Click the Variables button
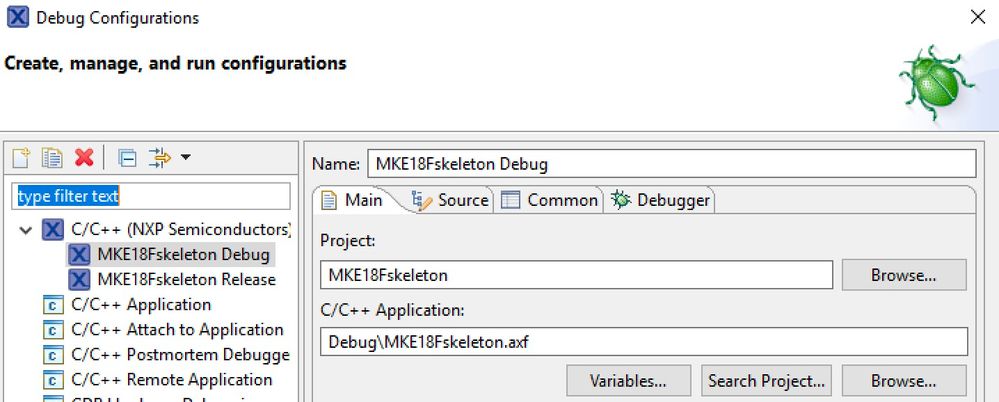Screen dimensions: 999x402 pyautogui.click(x=628, y=380)
